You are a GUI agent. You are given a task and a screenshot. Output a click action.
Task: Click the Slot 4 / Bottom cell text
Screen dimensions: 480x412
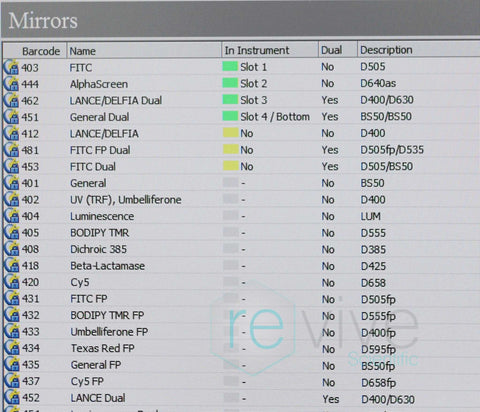click(275, 117)
